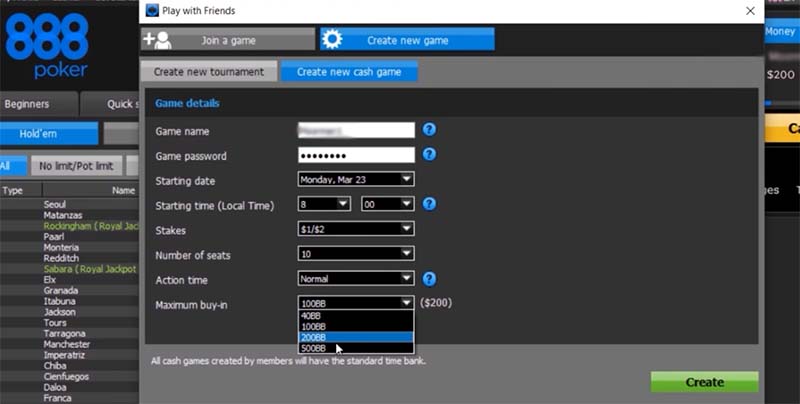Image resolution: width=800 pixels, height=404 pixels.
Task: Choose 100BB from the buy-in list
Action: (356, 326)
